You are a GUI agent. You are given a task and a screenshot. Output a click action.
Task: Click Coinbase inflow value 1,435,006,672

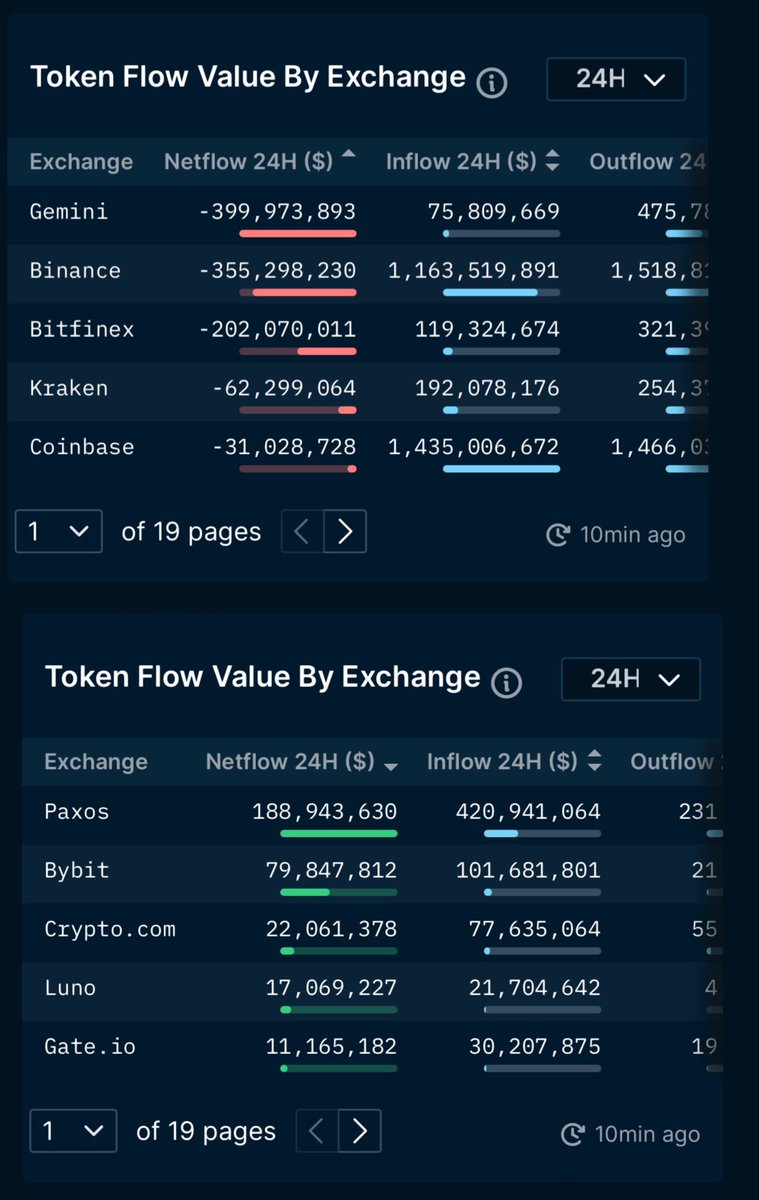click(474, 447)
